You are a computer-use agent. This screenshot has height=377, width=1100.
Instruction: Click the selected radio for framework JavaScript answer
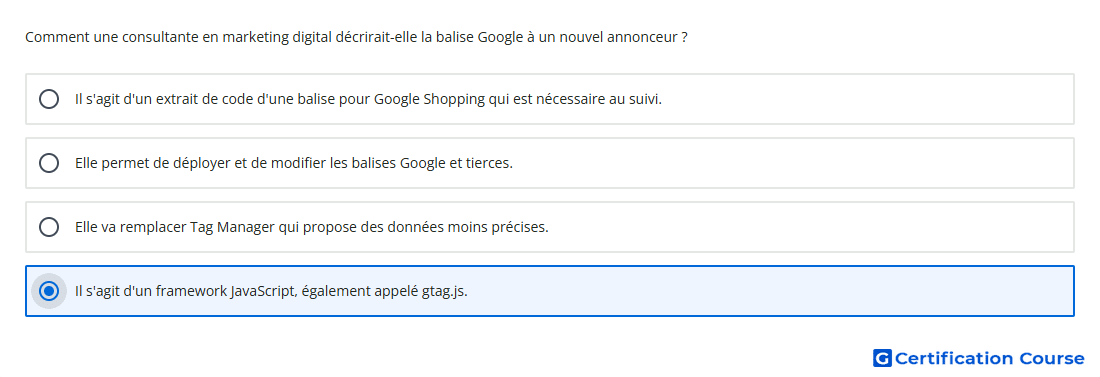coord(49,291)
